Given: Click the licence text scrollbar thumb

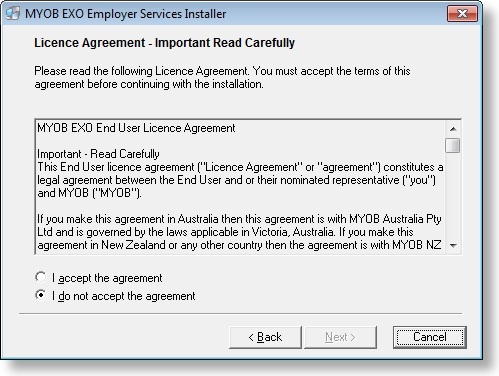Looking at the screenshot, I should pyautogui.click(x=453, y=145).
